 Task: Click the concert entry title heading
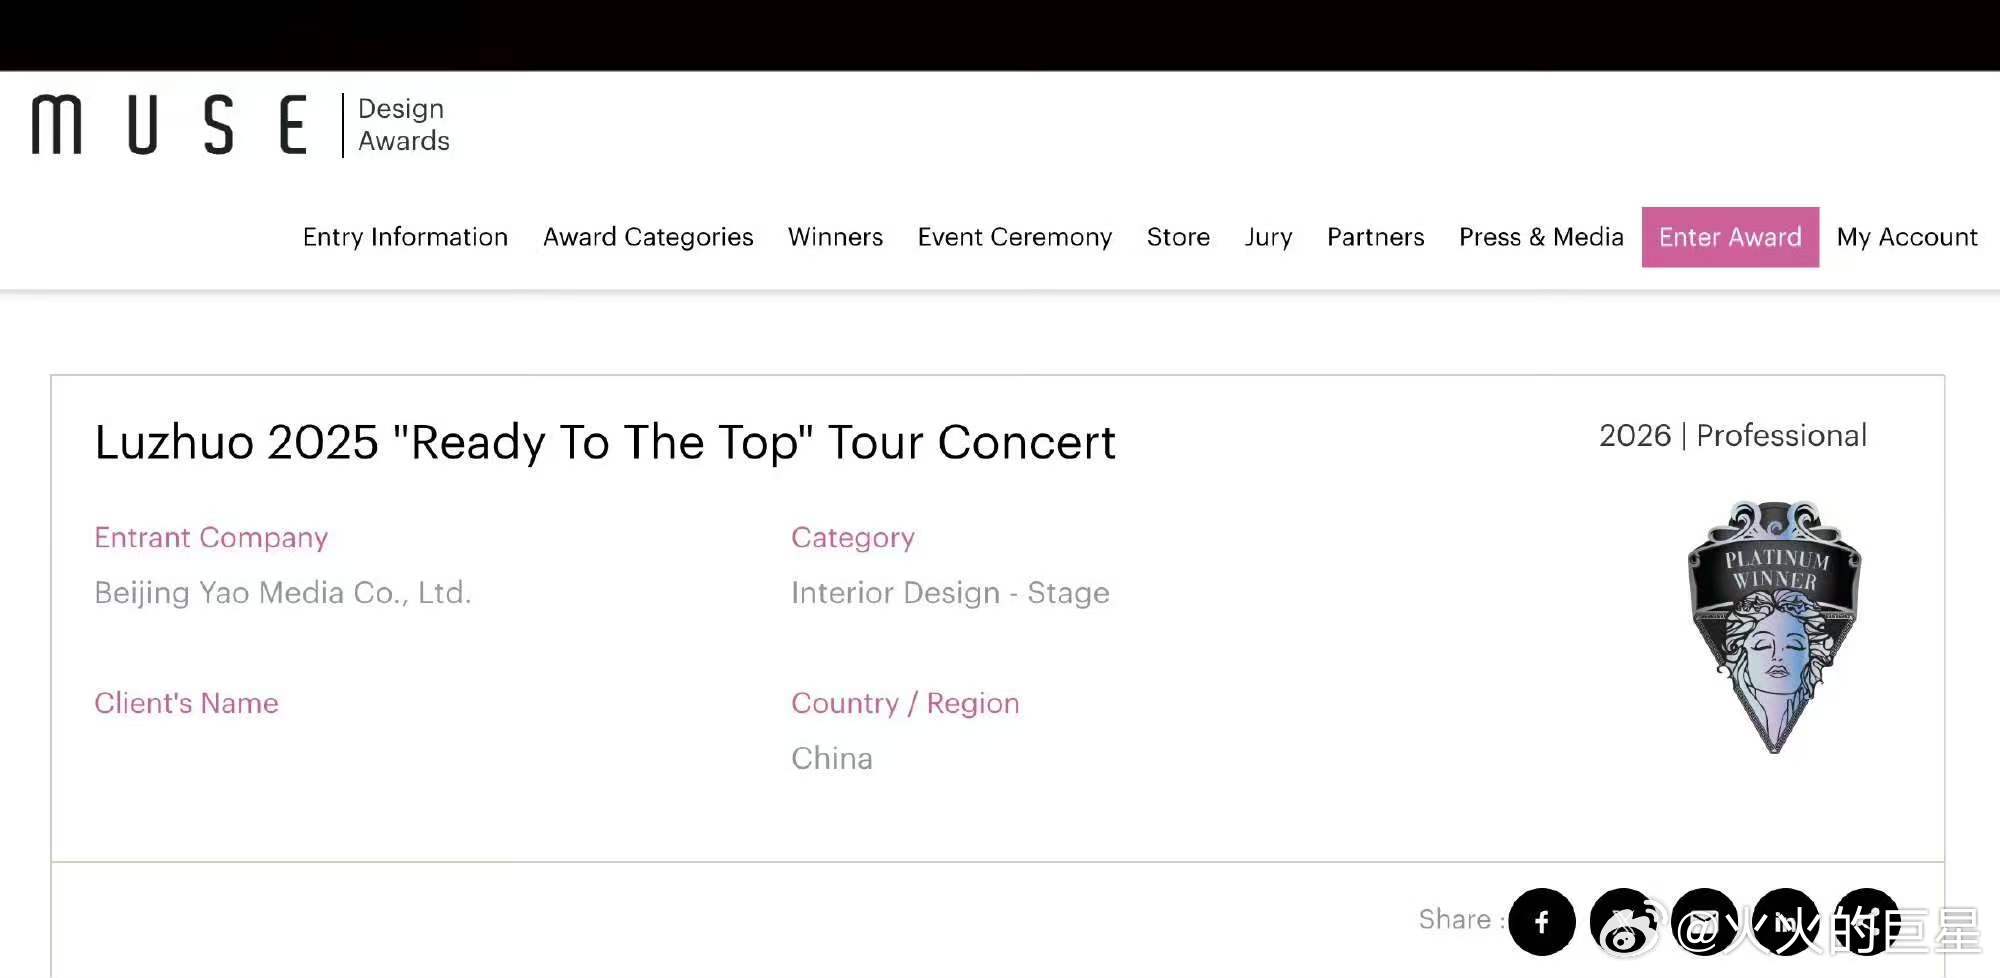pos(605,442)
